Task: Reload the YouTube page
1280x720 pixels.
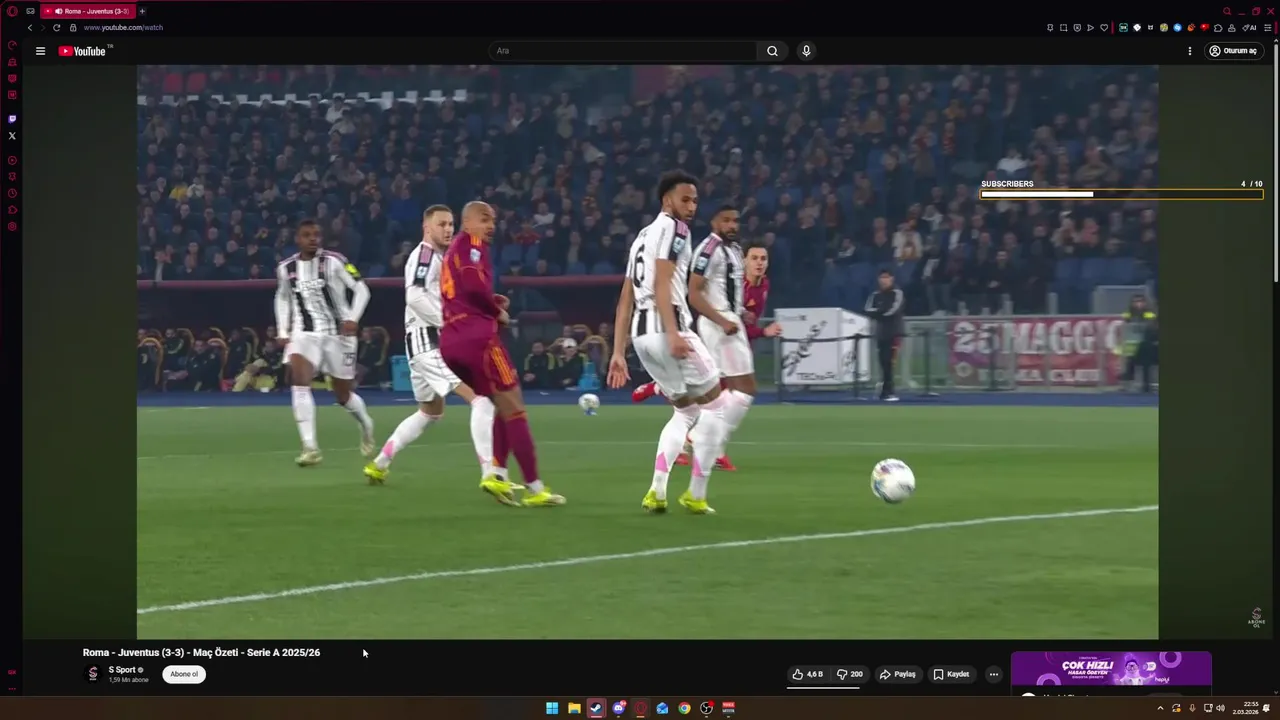Action: [56, 27]
